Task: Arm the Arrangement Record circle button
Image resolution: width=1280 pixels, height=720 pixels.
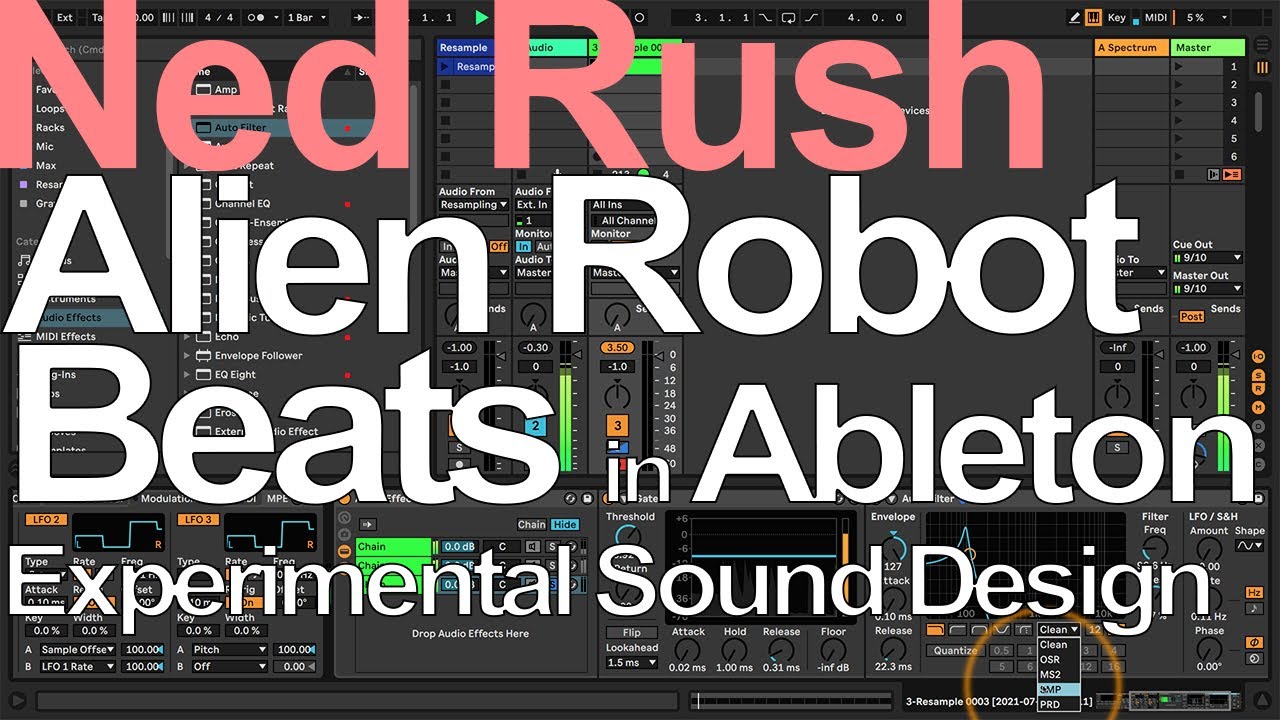Action: coord(639,17)
